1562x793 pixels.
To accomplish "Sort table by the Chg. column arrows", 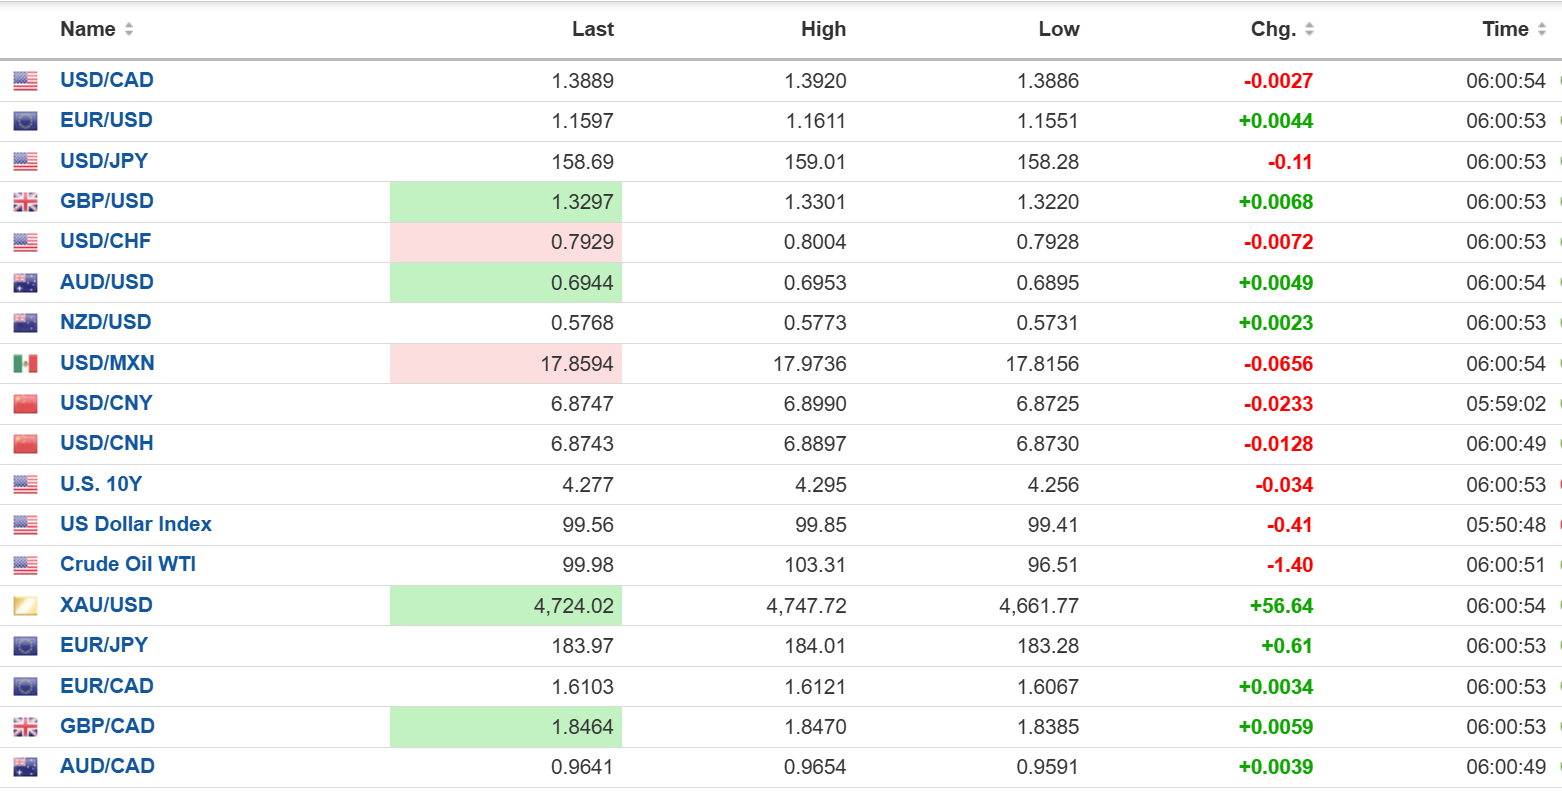I will click(1309, 30).
